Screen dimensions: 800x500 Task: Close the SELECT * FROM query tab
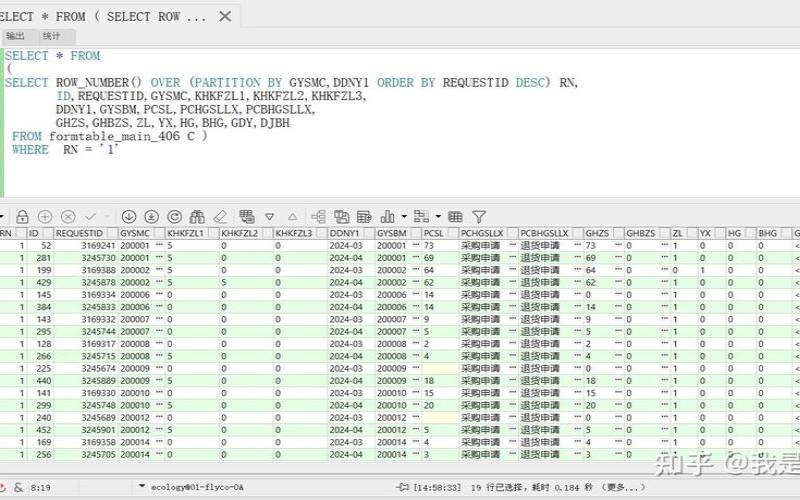coord(225,16)
